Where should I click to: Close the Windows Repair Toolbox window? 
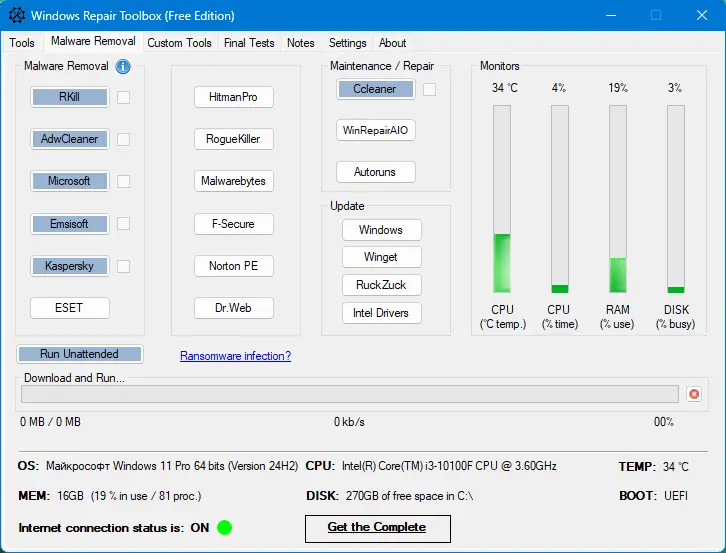701,15
